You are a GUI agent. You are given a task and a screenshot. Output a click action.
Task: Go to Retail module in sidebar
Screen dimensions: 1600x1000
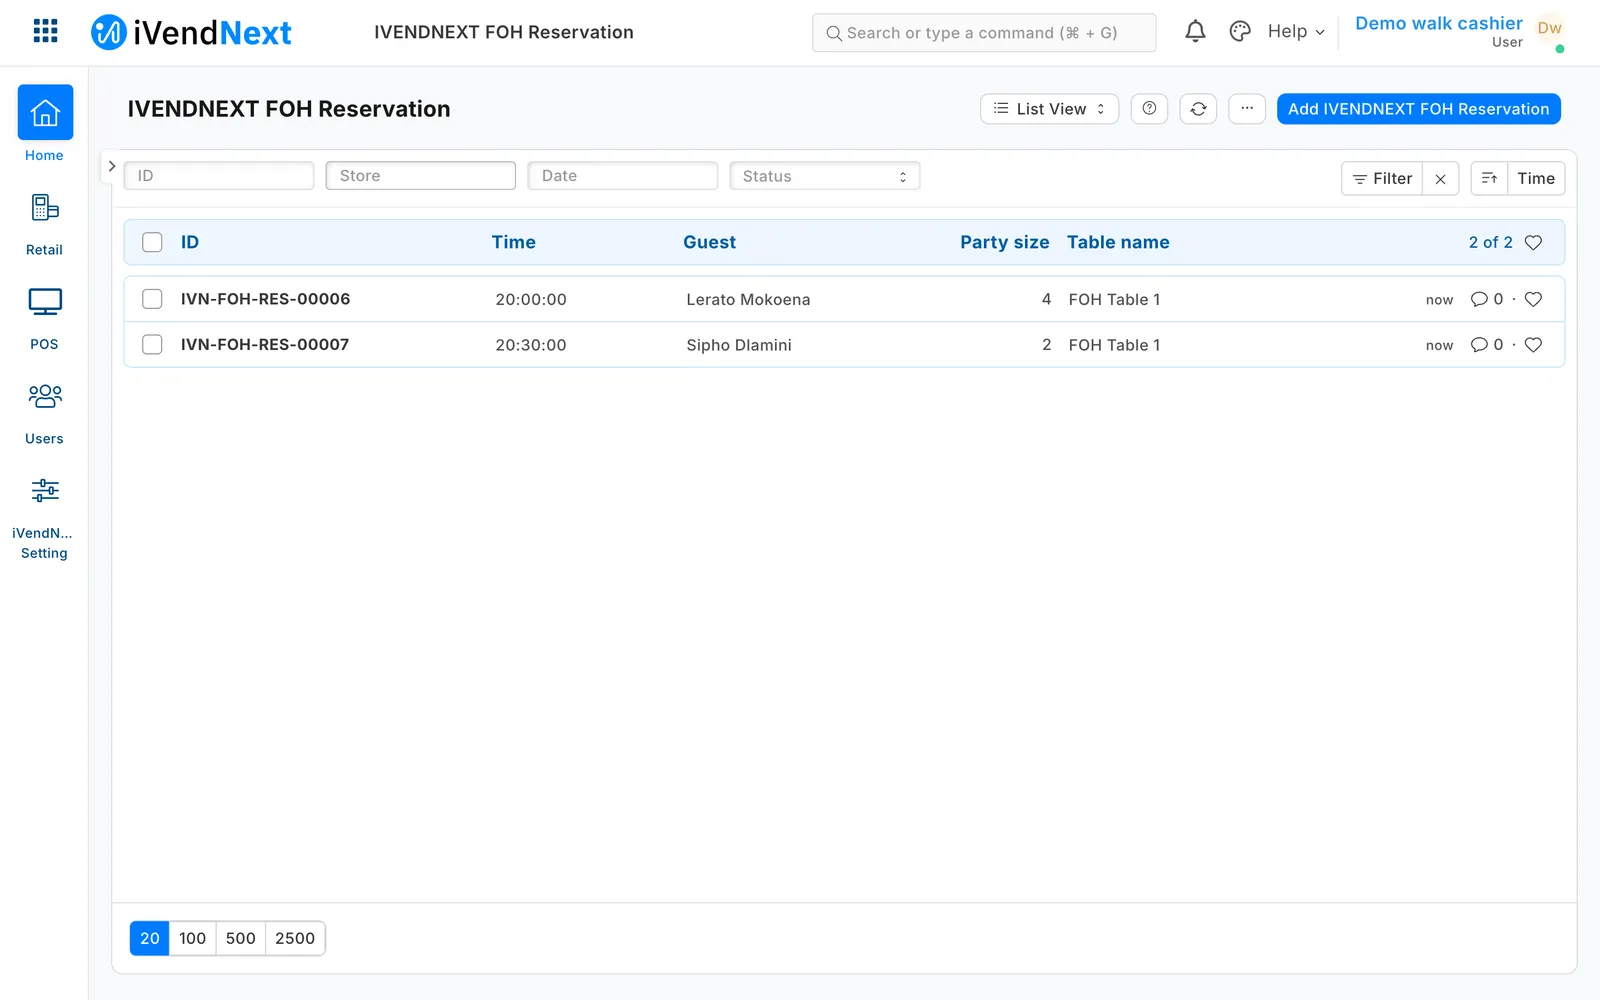44,225
